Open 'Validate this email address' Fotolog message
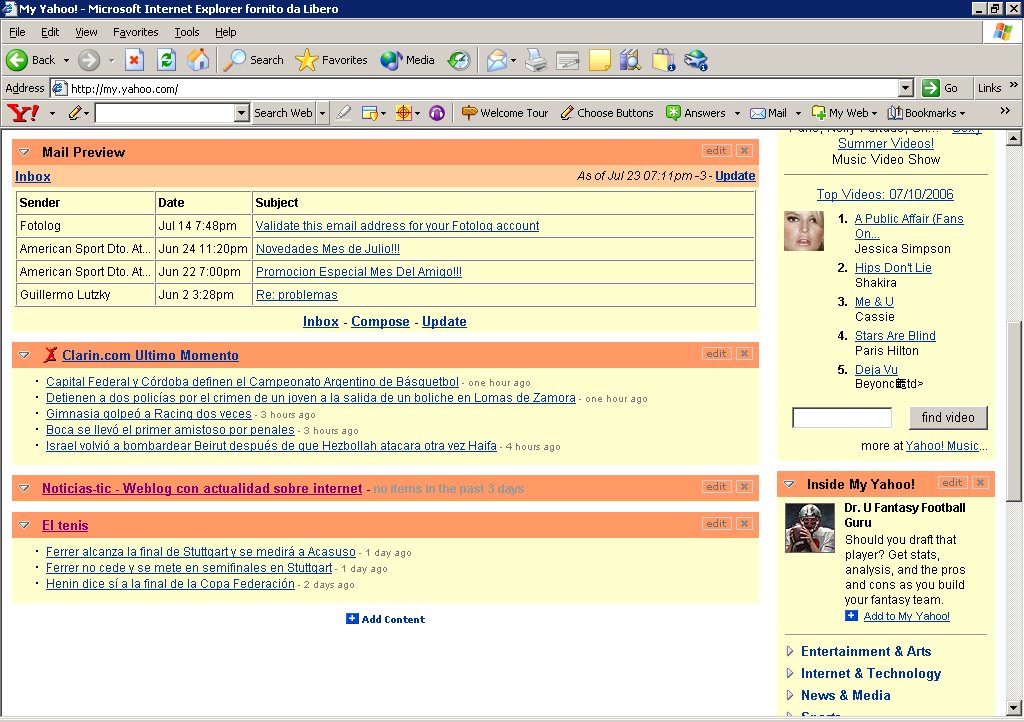 pyautogui.click(x=397, y=226)
